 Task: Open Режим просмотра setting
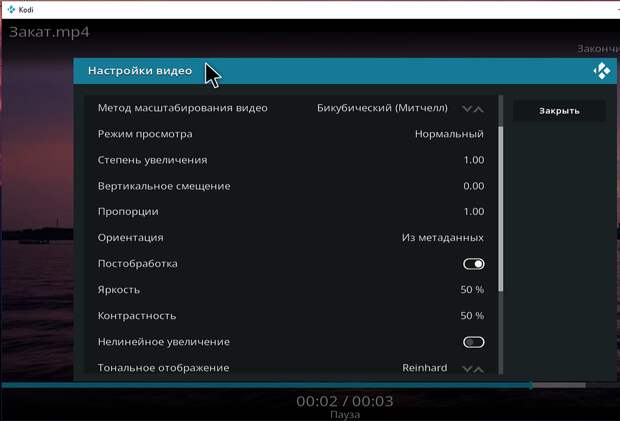click(x=290, y=134)
